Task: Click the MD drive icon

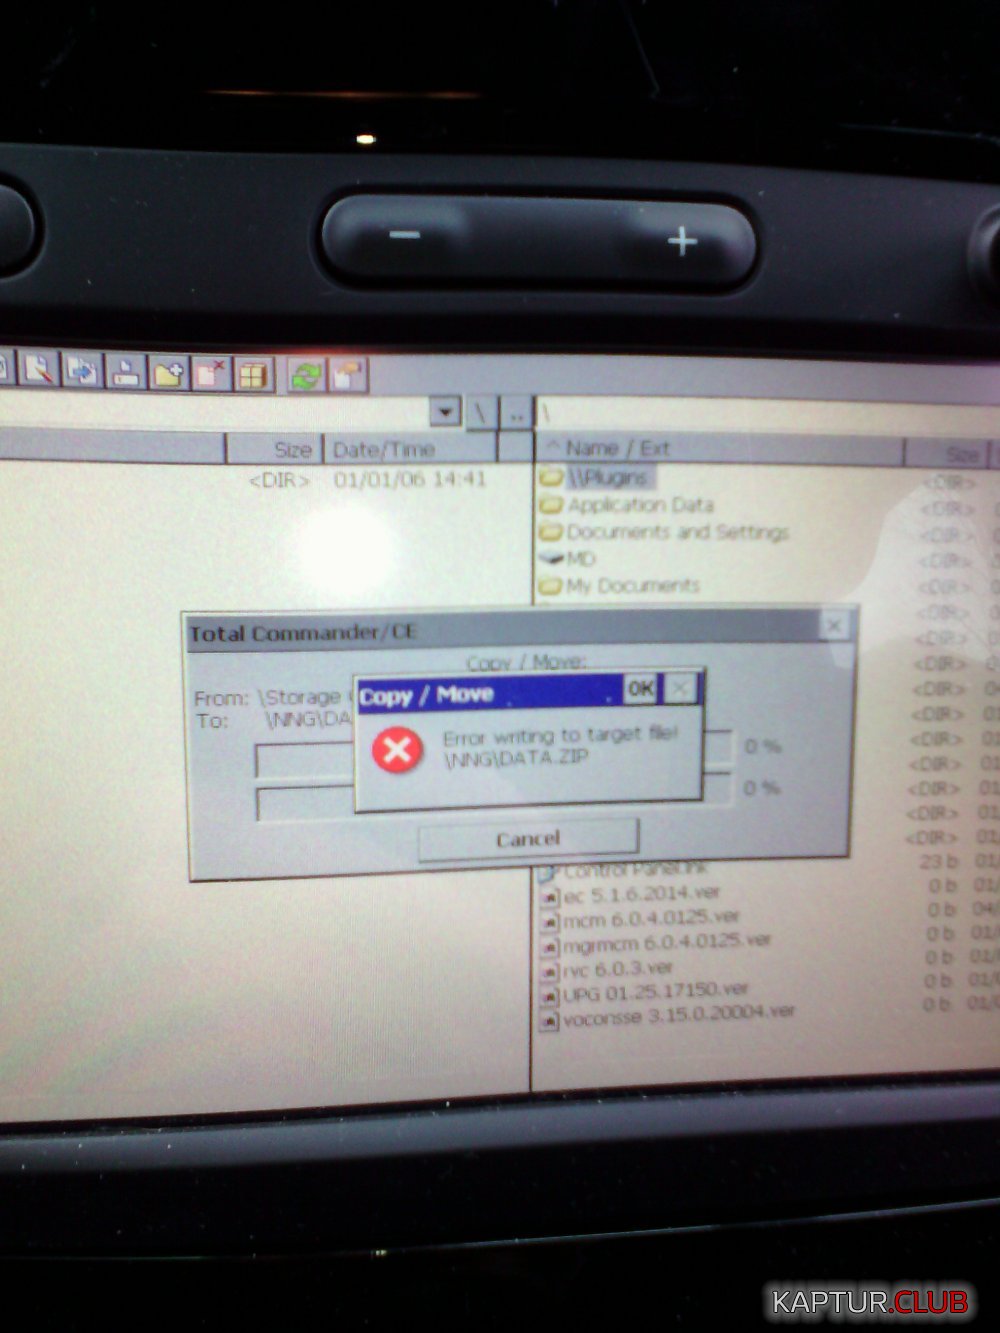Action: pyautogui.click(x=552, y=557)
